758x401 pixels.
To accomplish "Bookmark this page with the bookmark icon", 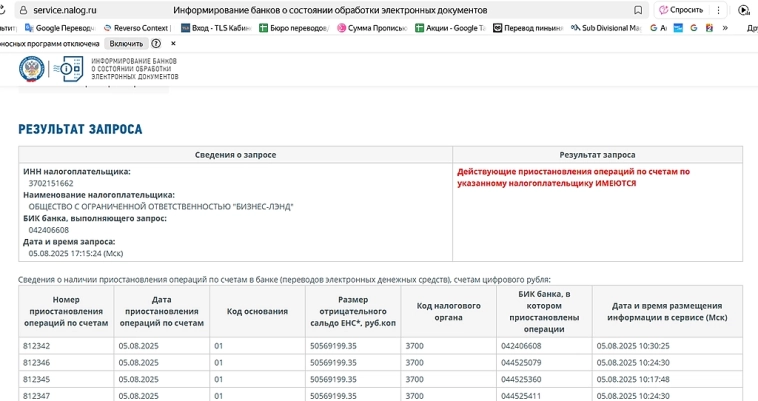I will click(x=638, y=10).
